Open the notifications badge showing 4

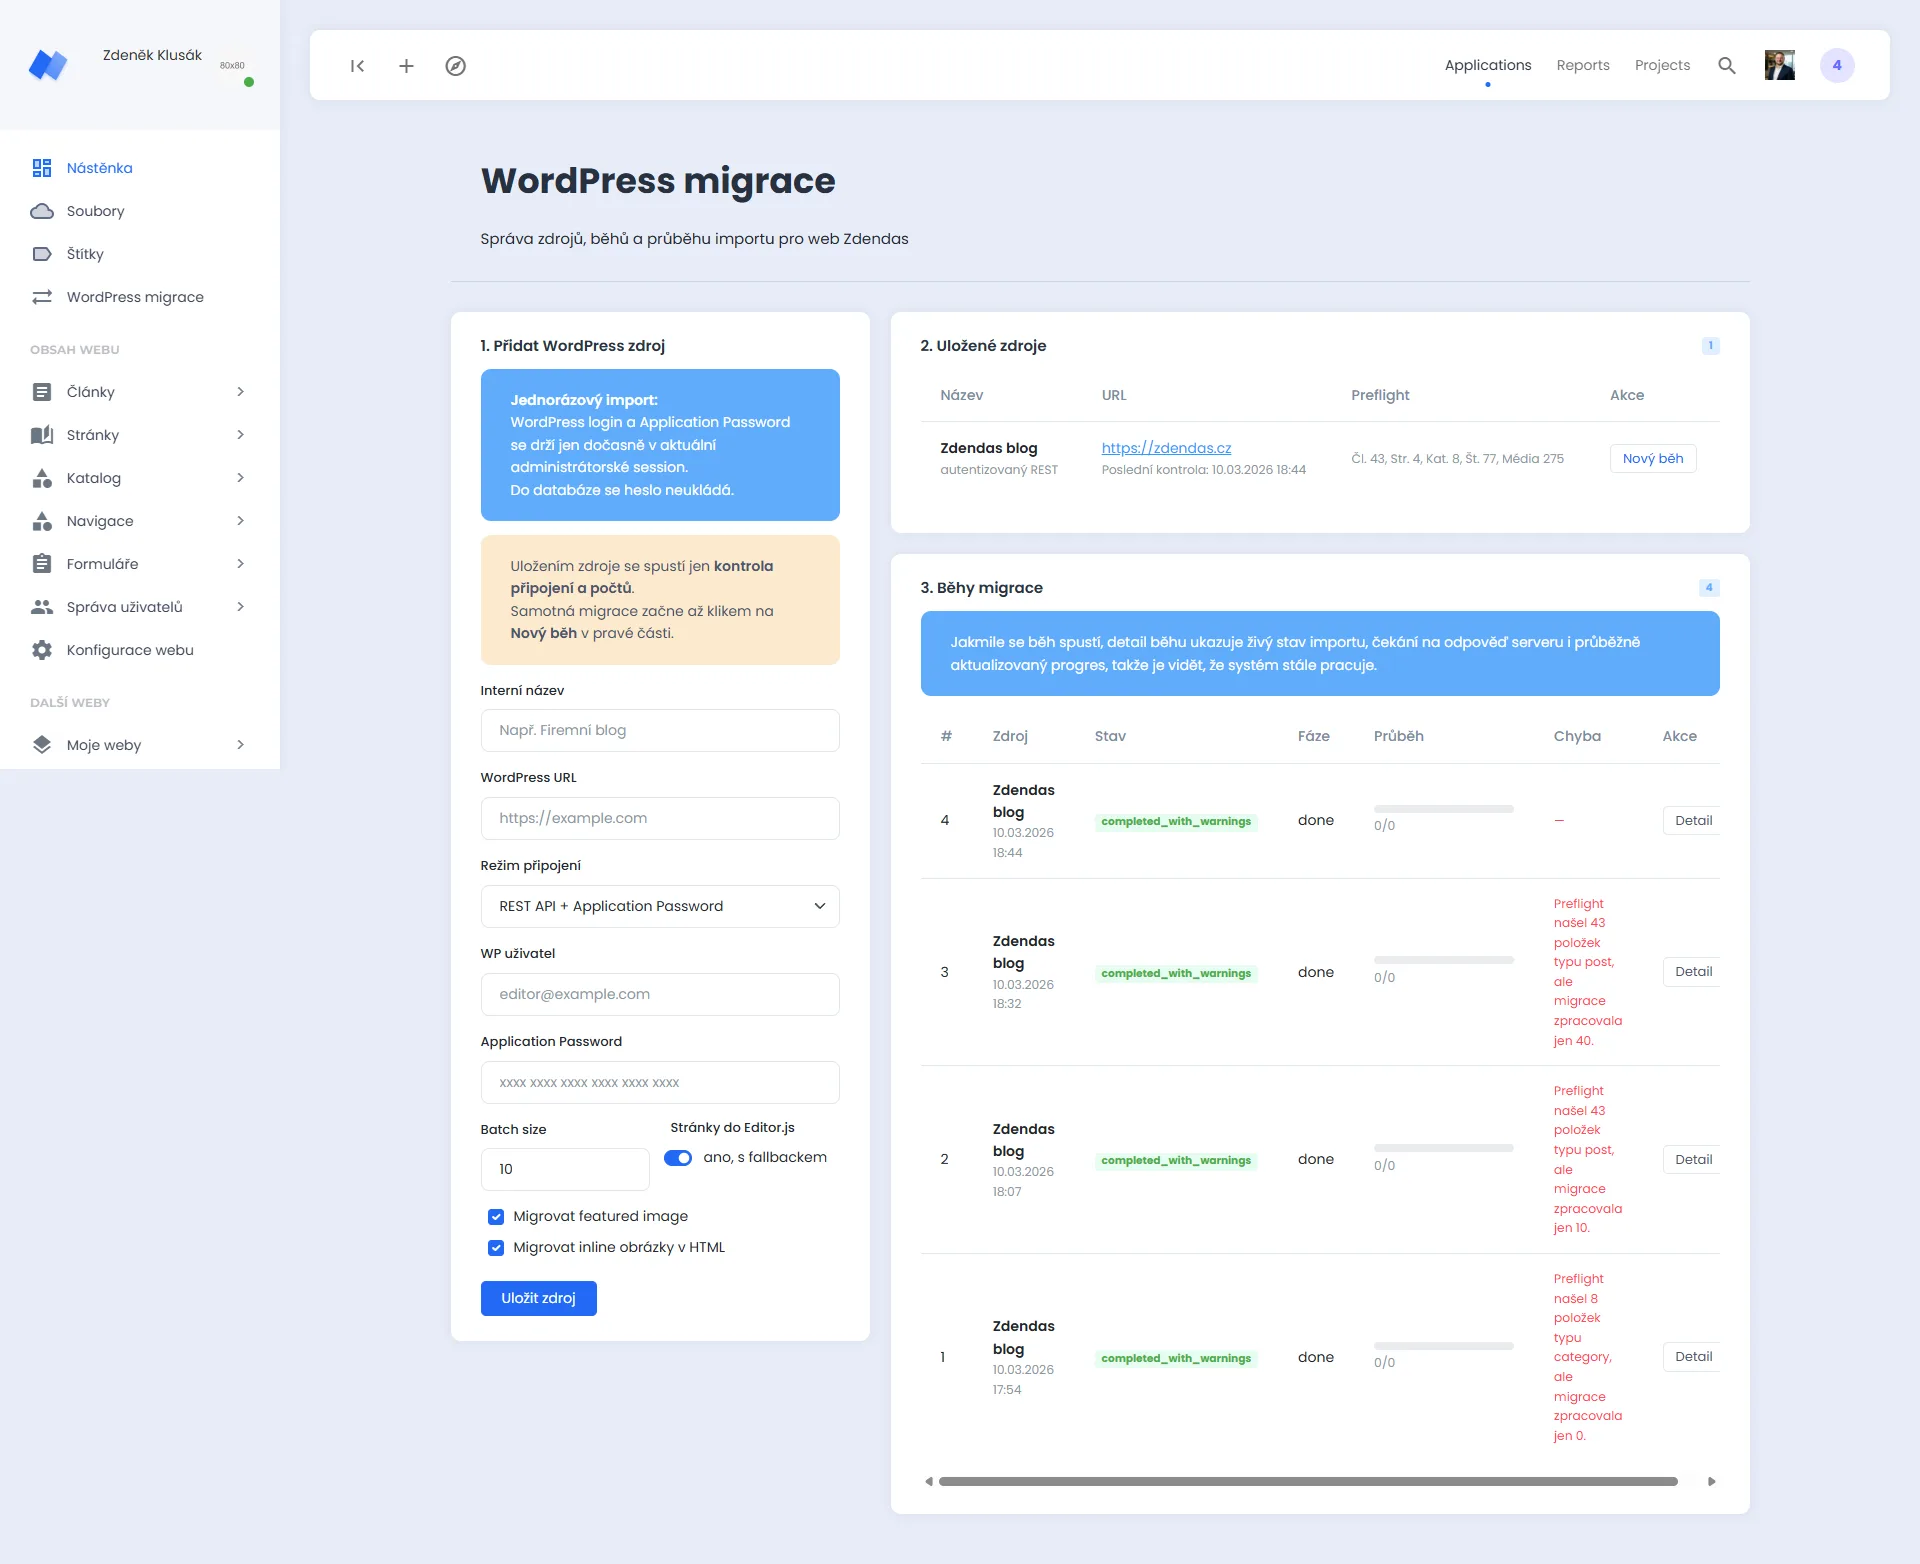tap(1837, 65)
